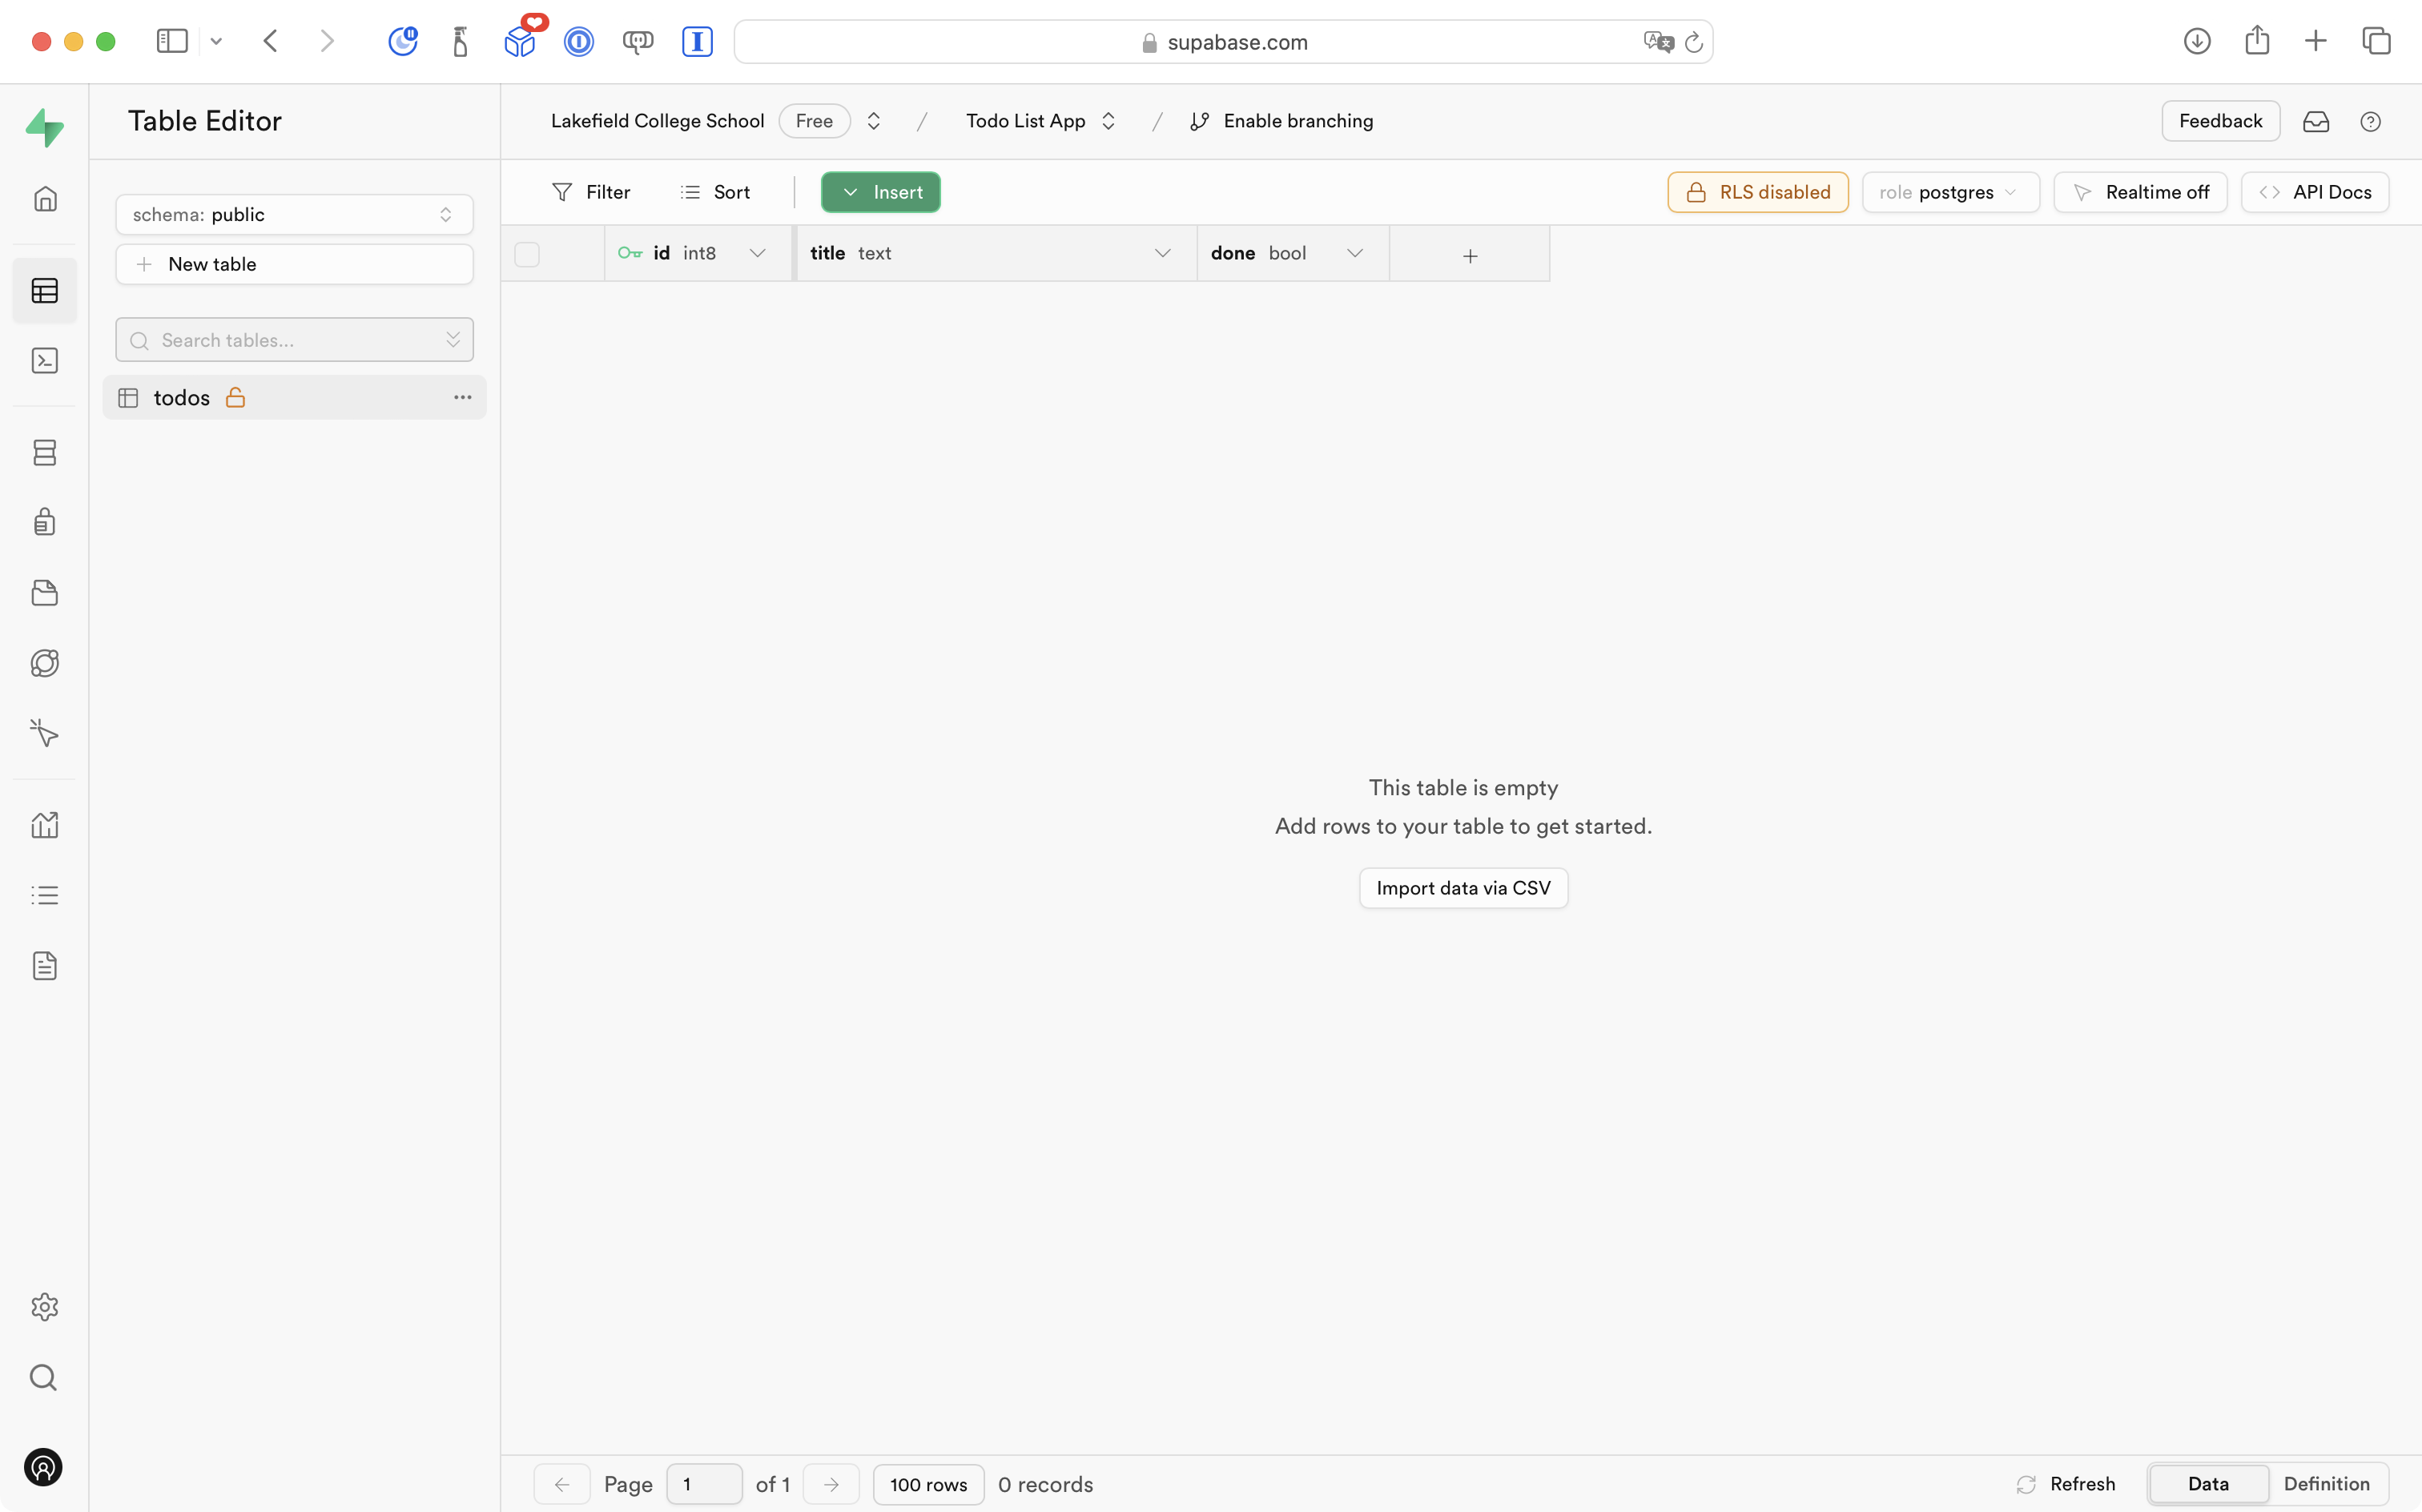Click the green Insert button
The height and width of the screenshot is (1512, 2422).
(x=881, y=192)
